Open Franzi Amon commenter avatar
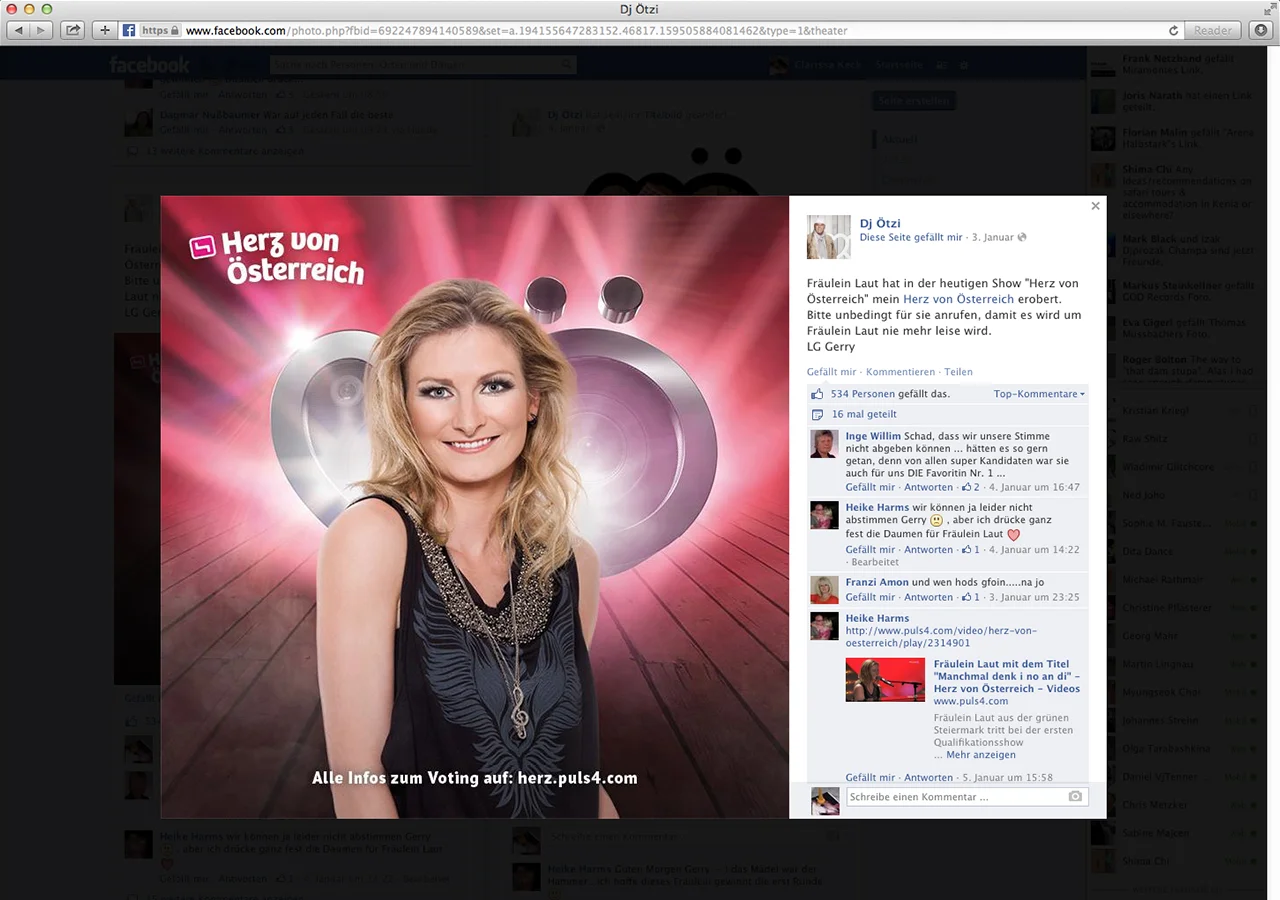The height and width of the screenshot is (900, 1280). (x=824, y=590)
